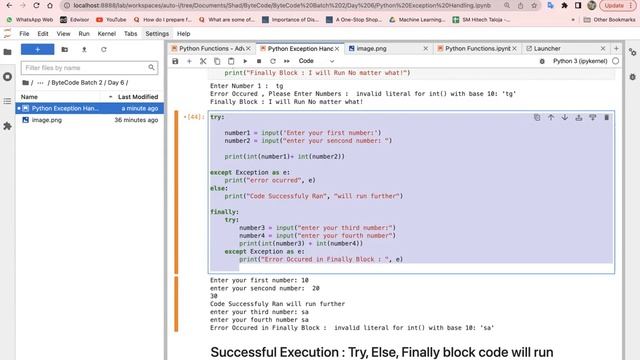
Task: Copy the selected cell
Action: pyautogui.click(x=217, y=61)
